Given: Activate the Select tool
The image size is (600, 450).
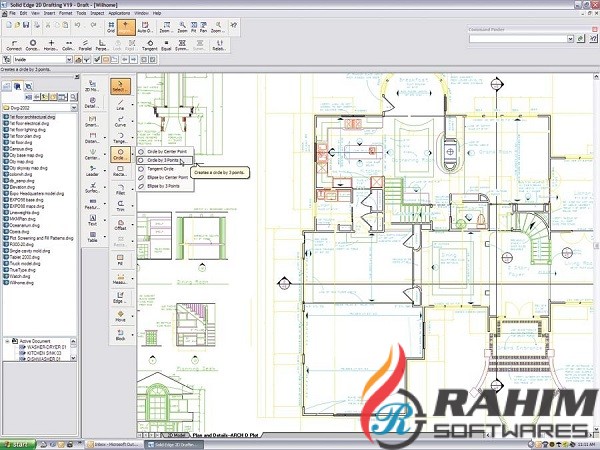Looking at the screenshot, I should (x=121, y=86).
